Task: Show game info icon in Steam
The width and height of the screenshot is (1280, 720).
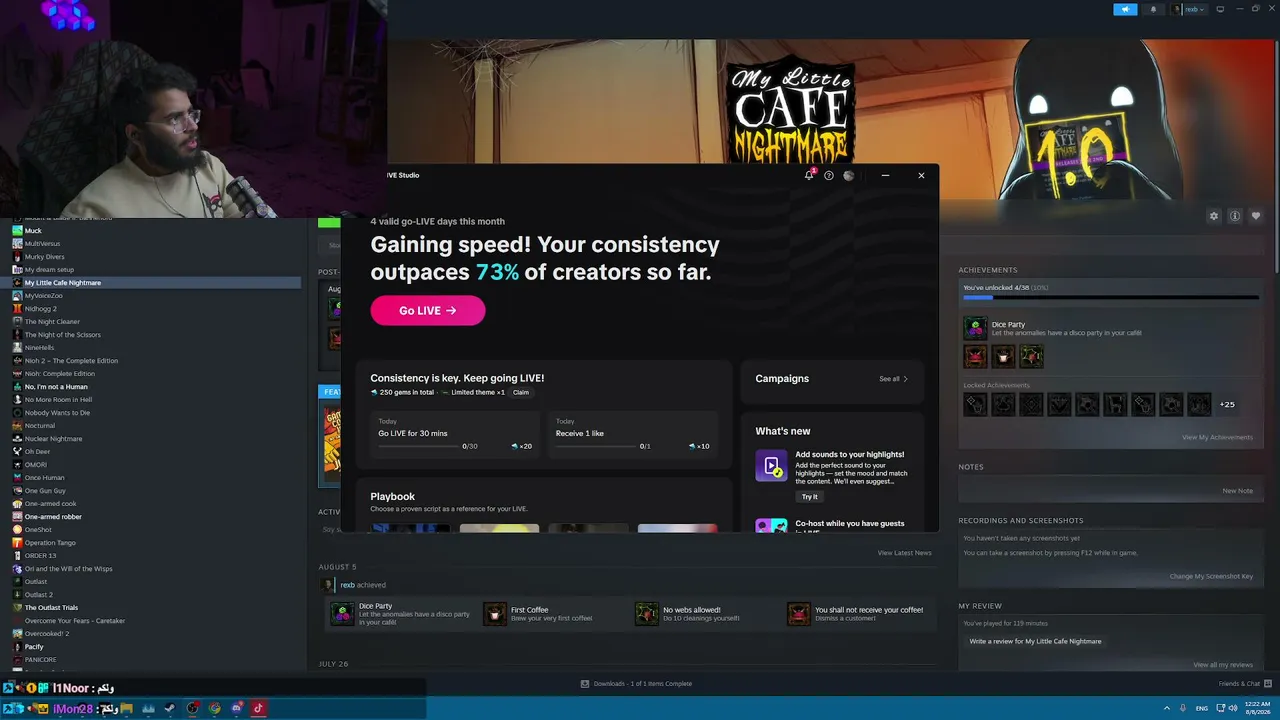Action: click(x=1235, y=216)
